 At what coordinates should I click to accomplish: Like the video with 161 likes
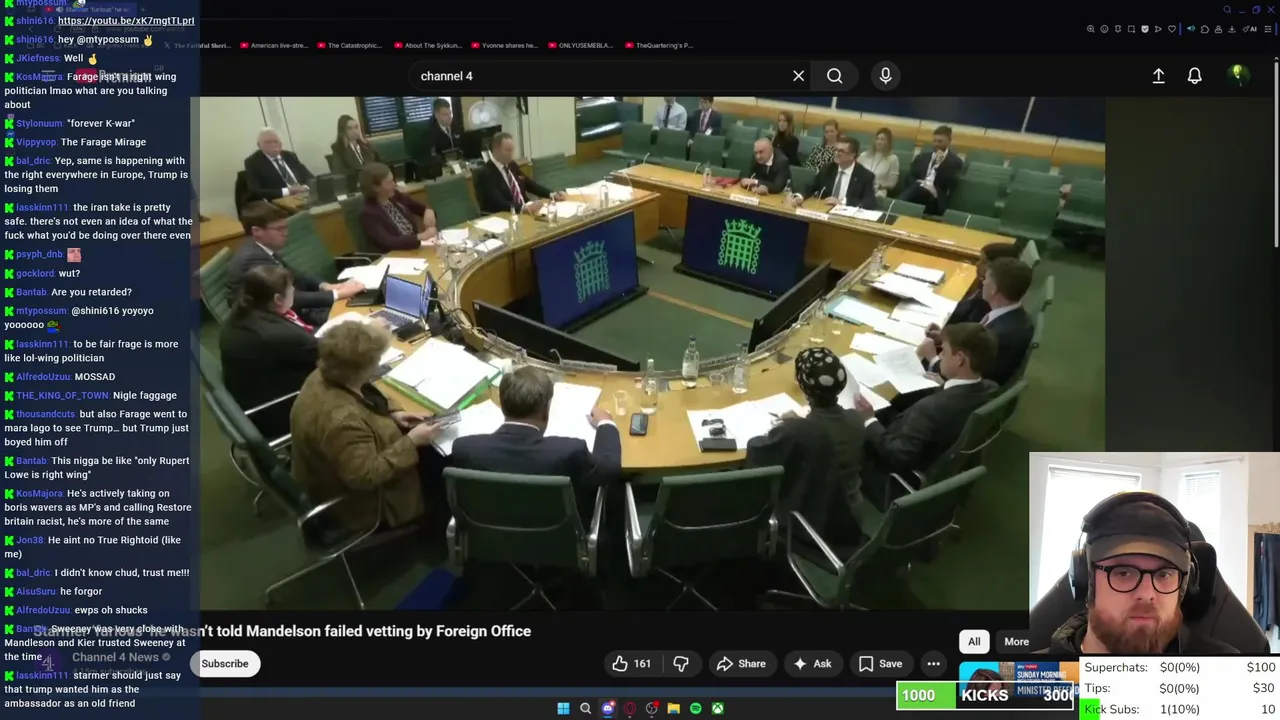pyautogui.click(x=632, y=664)
